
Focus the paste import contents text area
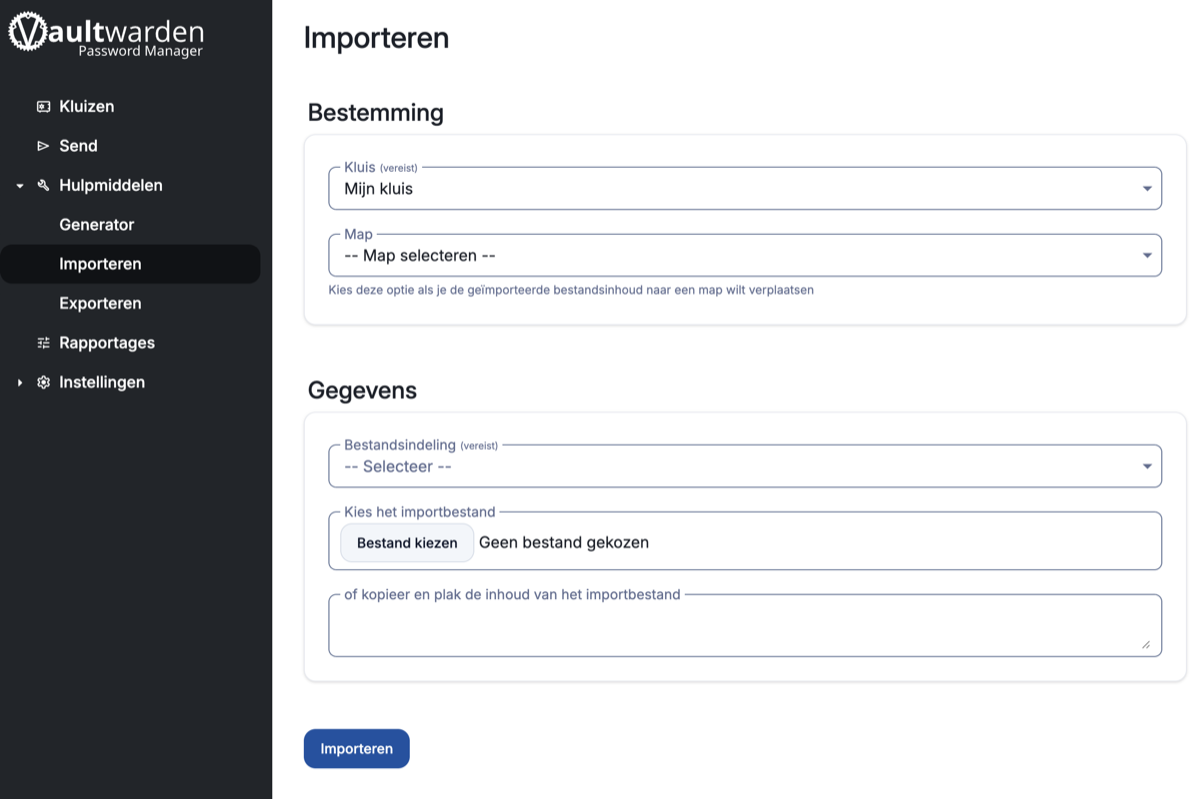(x=745, y=626)
